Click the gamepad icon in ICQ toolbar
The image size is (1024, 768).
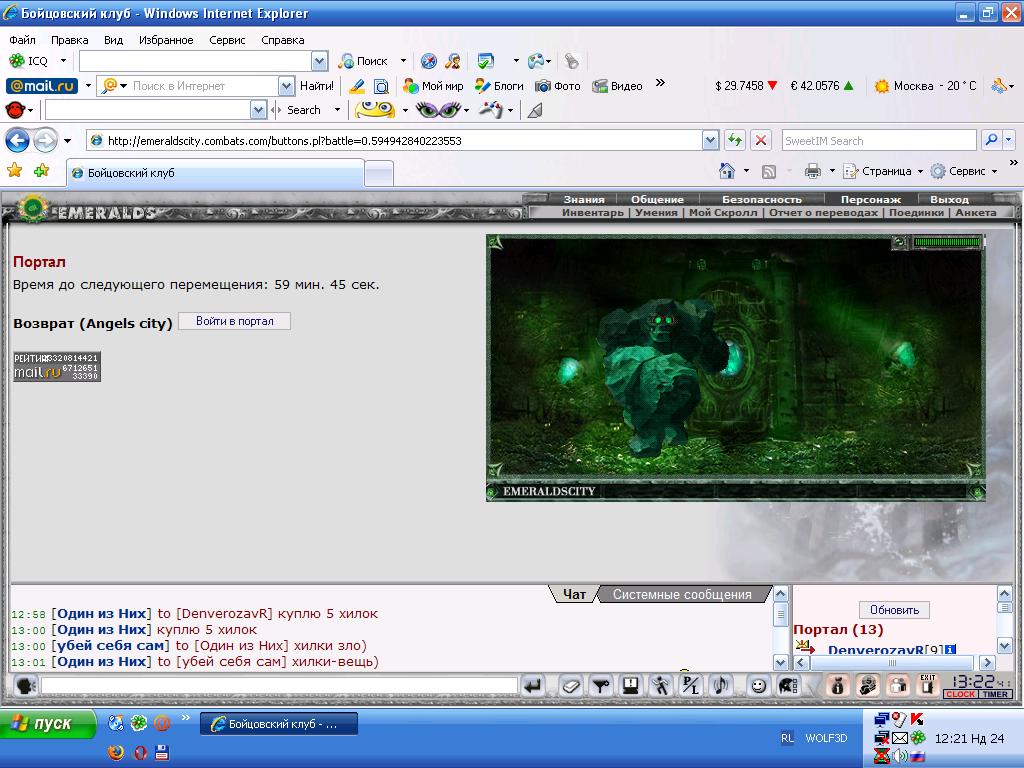tap(536, 61)
